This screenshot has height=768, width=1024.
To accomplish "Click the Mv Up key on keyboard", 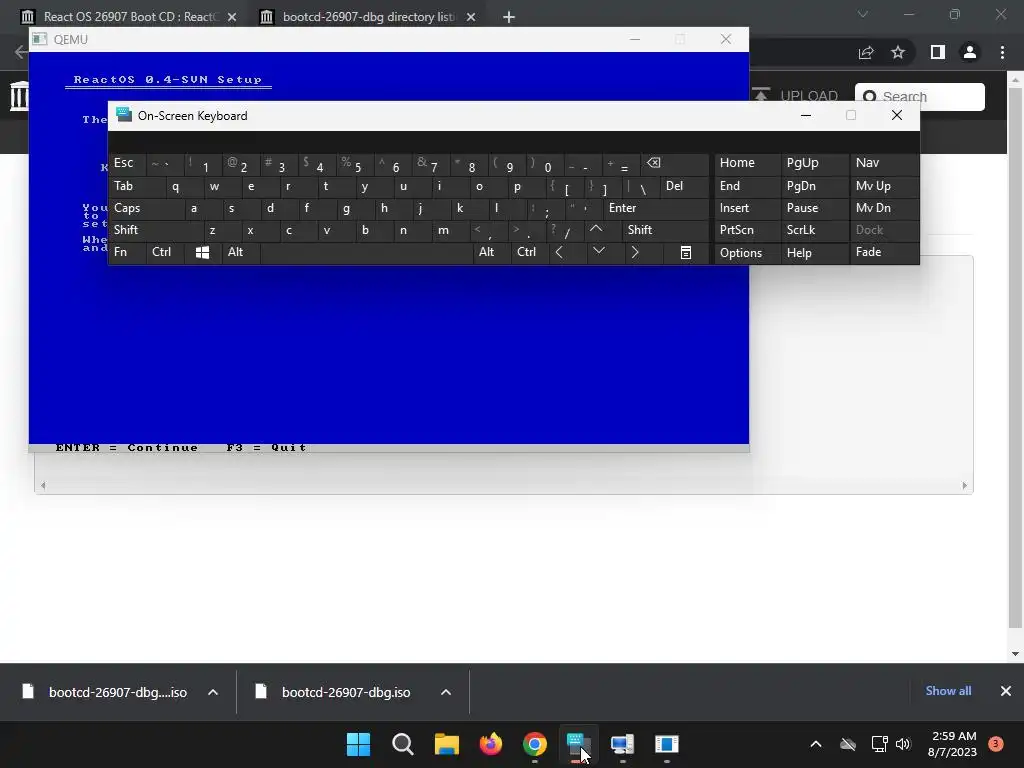I will click(884, 186).
